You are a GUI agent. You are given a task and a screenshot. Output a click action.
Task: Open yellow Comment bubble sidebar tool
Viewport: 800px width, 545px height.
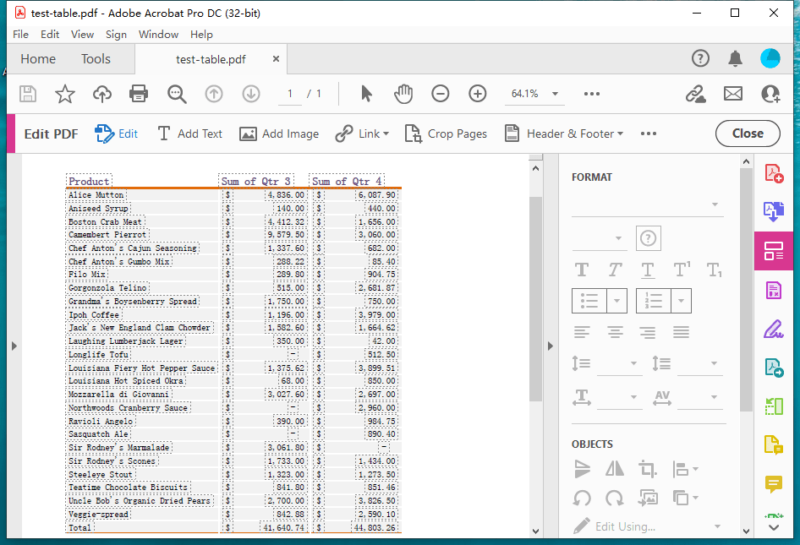[x=773, y=484]
